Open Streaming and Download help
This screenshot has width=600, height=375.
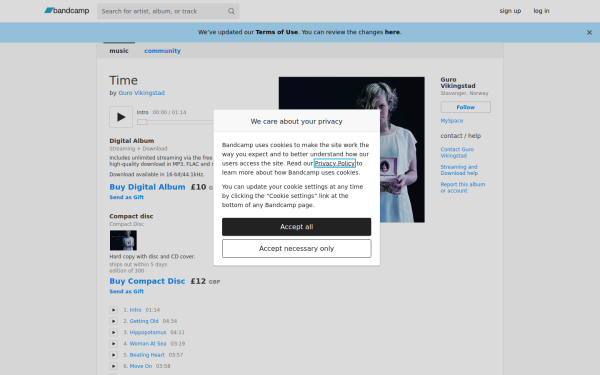[x=459, y=170]
